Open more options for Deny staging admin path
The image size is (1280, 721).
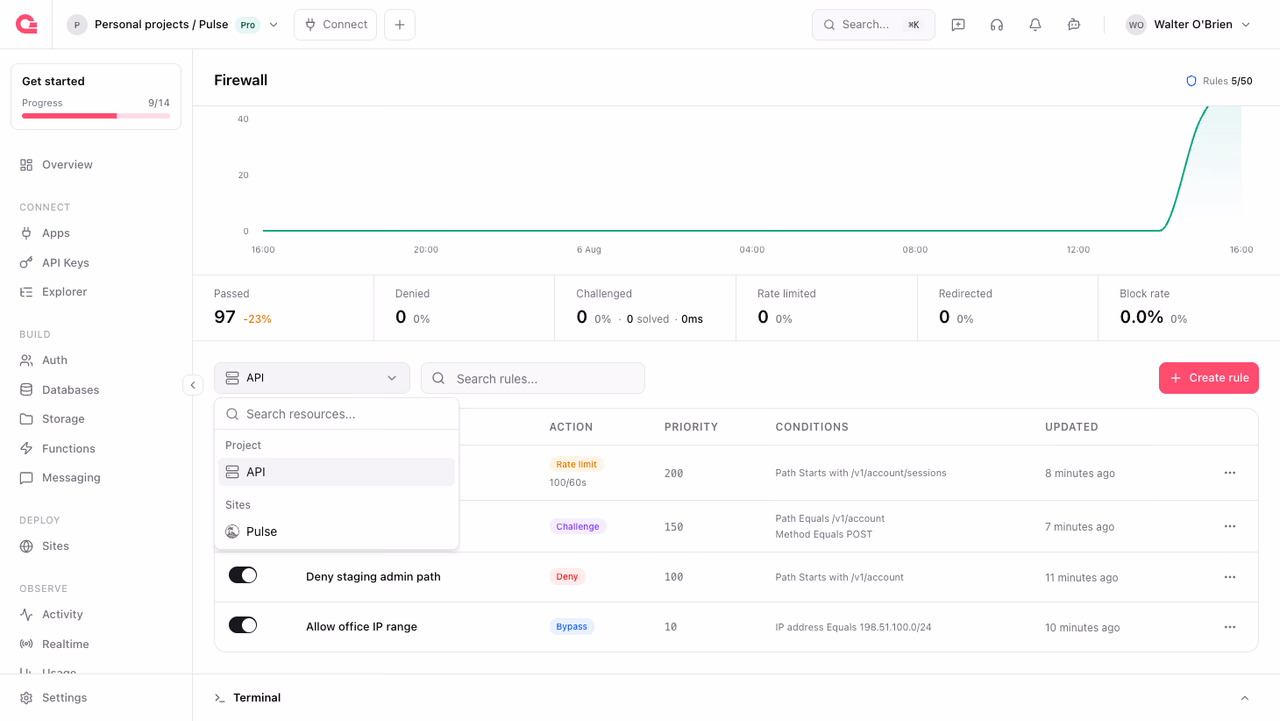coord(1230,577)
